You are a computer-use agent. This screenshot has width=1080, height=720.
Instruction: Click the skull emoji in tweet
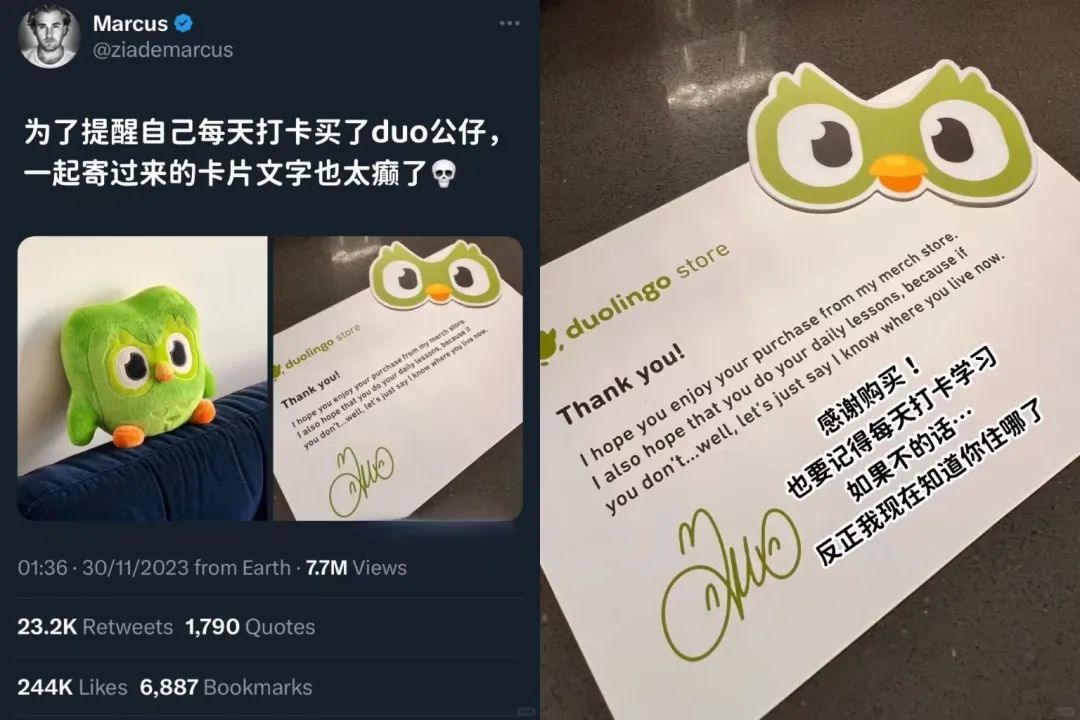[443, 175]
